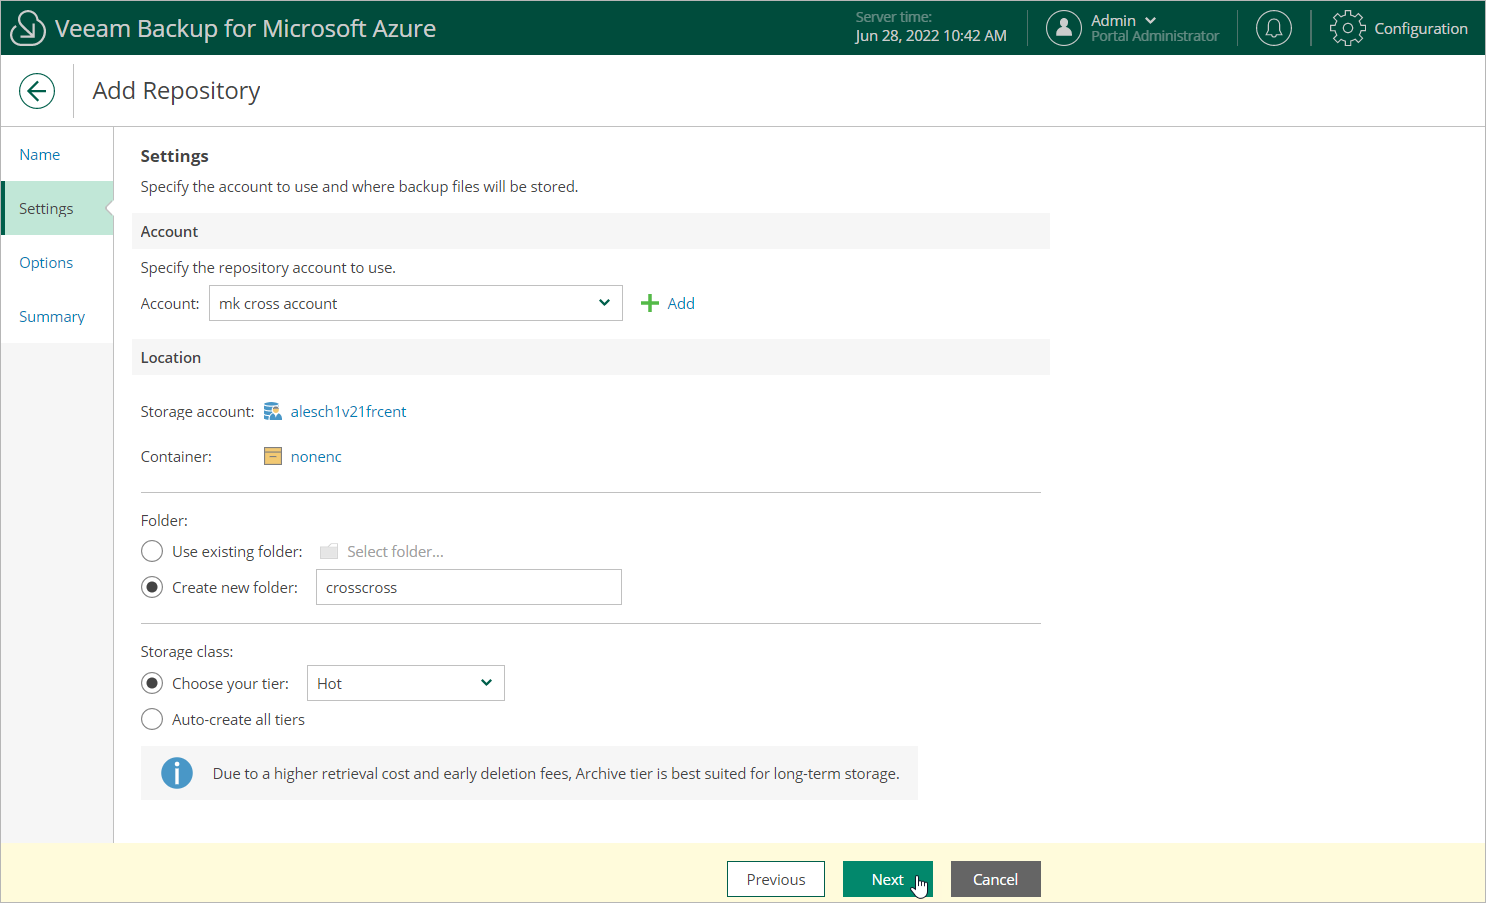1486x903 pixels.
Task: Click the Previous button
Action: pyautogui.click(x=776, y=879)
